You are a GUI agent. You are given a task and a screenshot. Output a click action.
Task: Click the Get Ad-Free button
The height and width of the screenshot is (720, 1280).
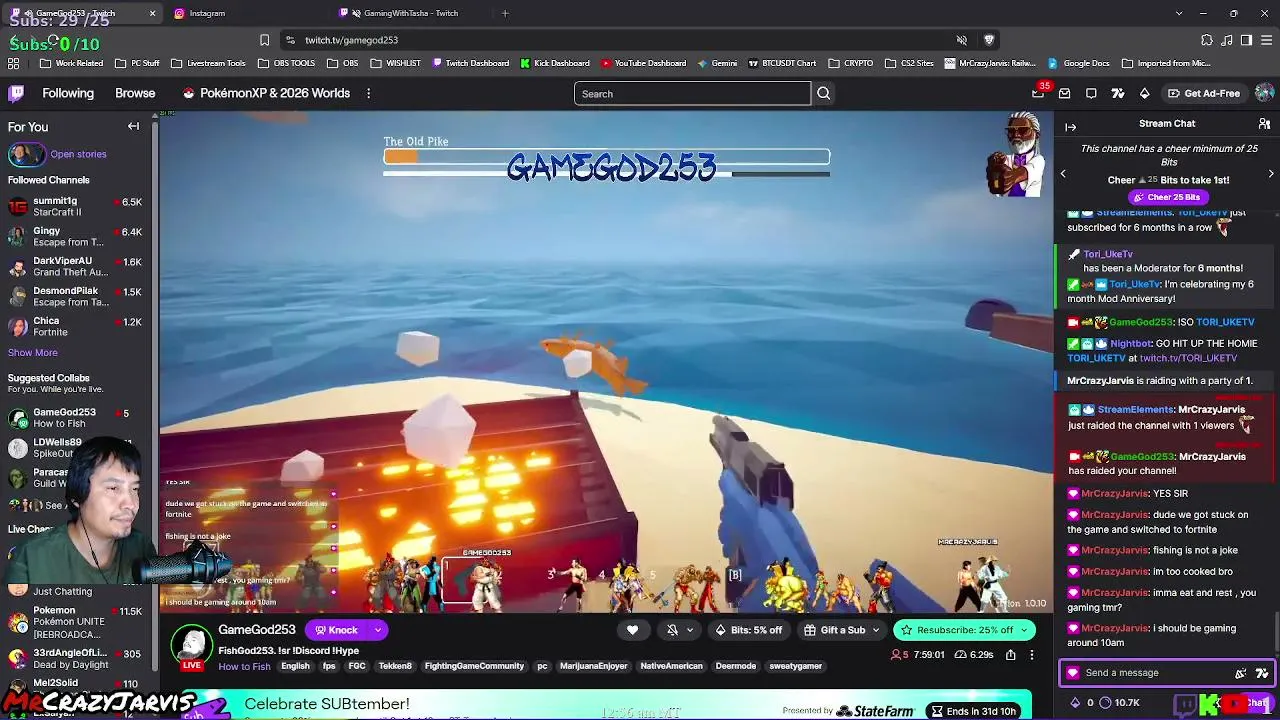(1203, 93)
